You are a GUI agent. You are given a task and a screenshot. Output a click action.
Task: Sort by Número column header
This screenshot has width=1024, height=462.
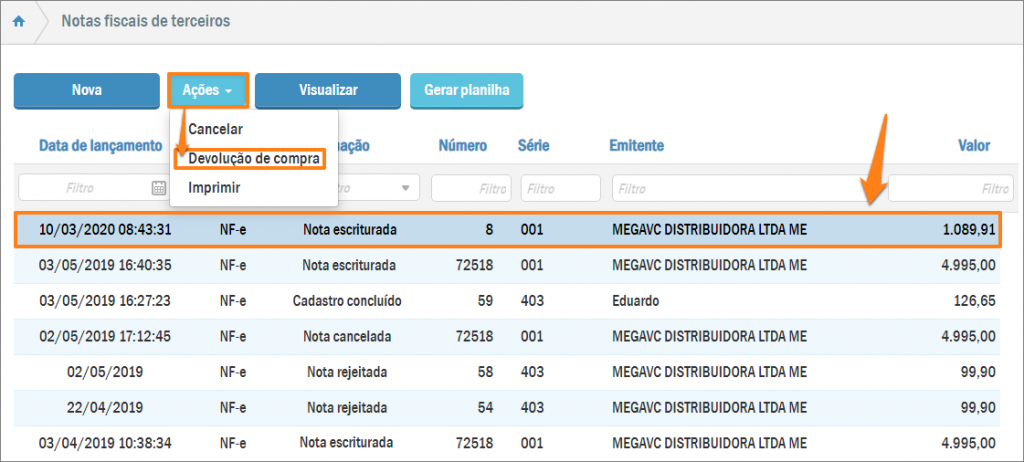[x=463, y=146]
